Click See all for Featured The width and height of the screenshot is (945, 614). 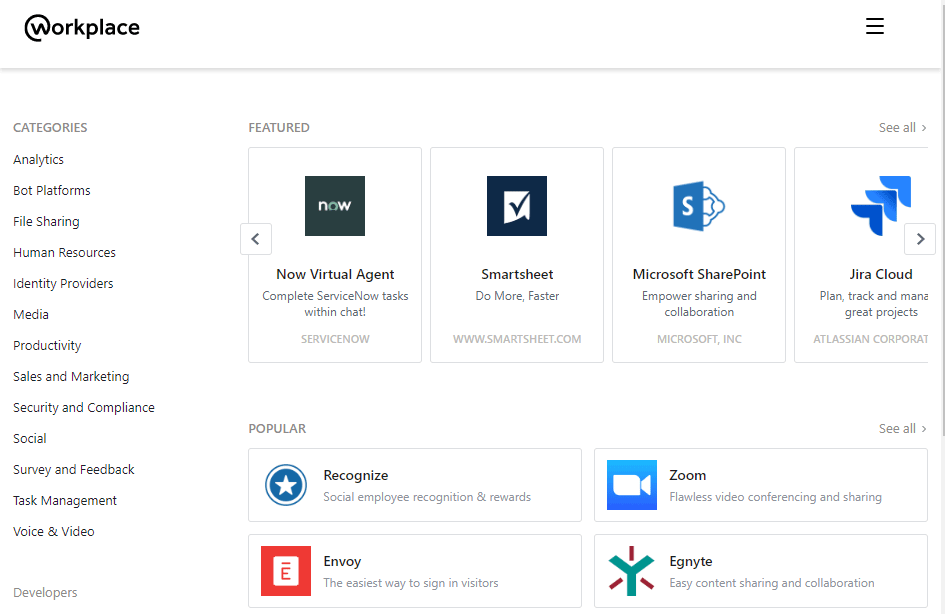coord(902,128)
